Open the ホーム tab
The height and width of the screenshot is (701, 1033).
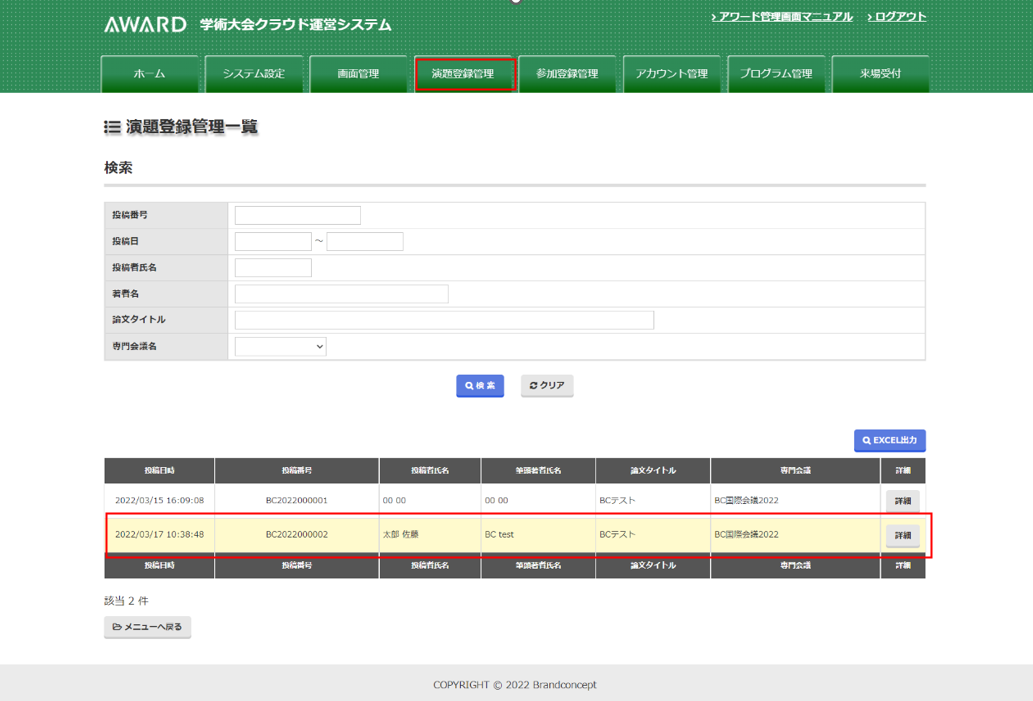[150, 74]
